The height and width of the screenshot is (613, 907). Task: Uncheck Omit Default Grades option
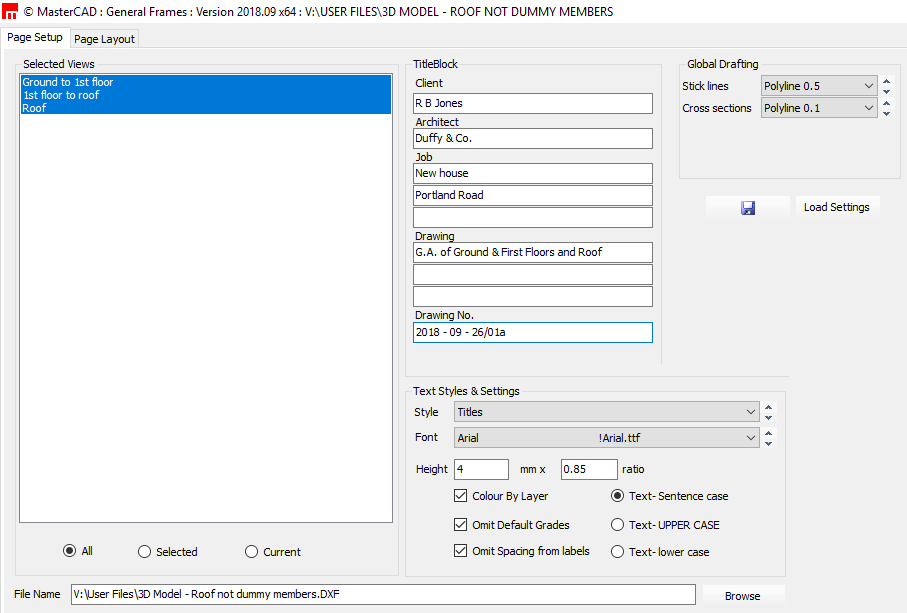(x=461, y=525)
